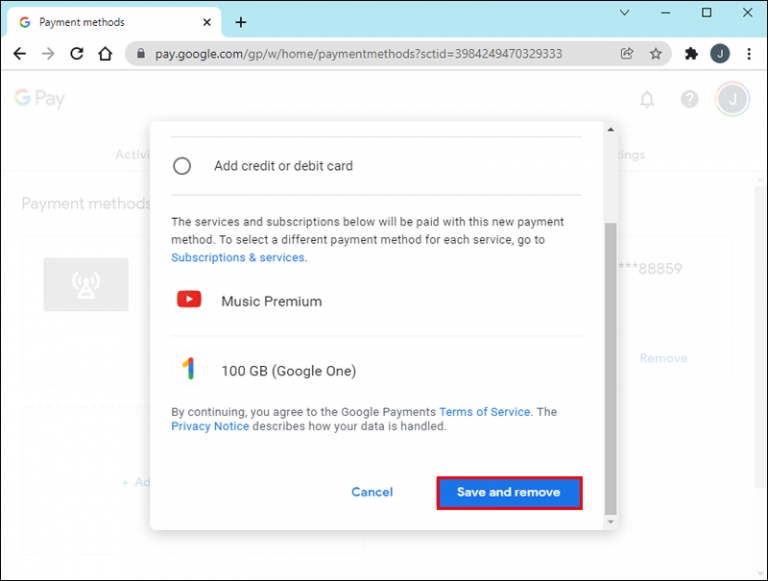
Task: Bookmark this page with star icon
Action: [x=655, y=53]
